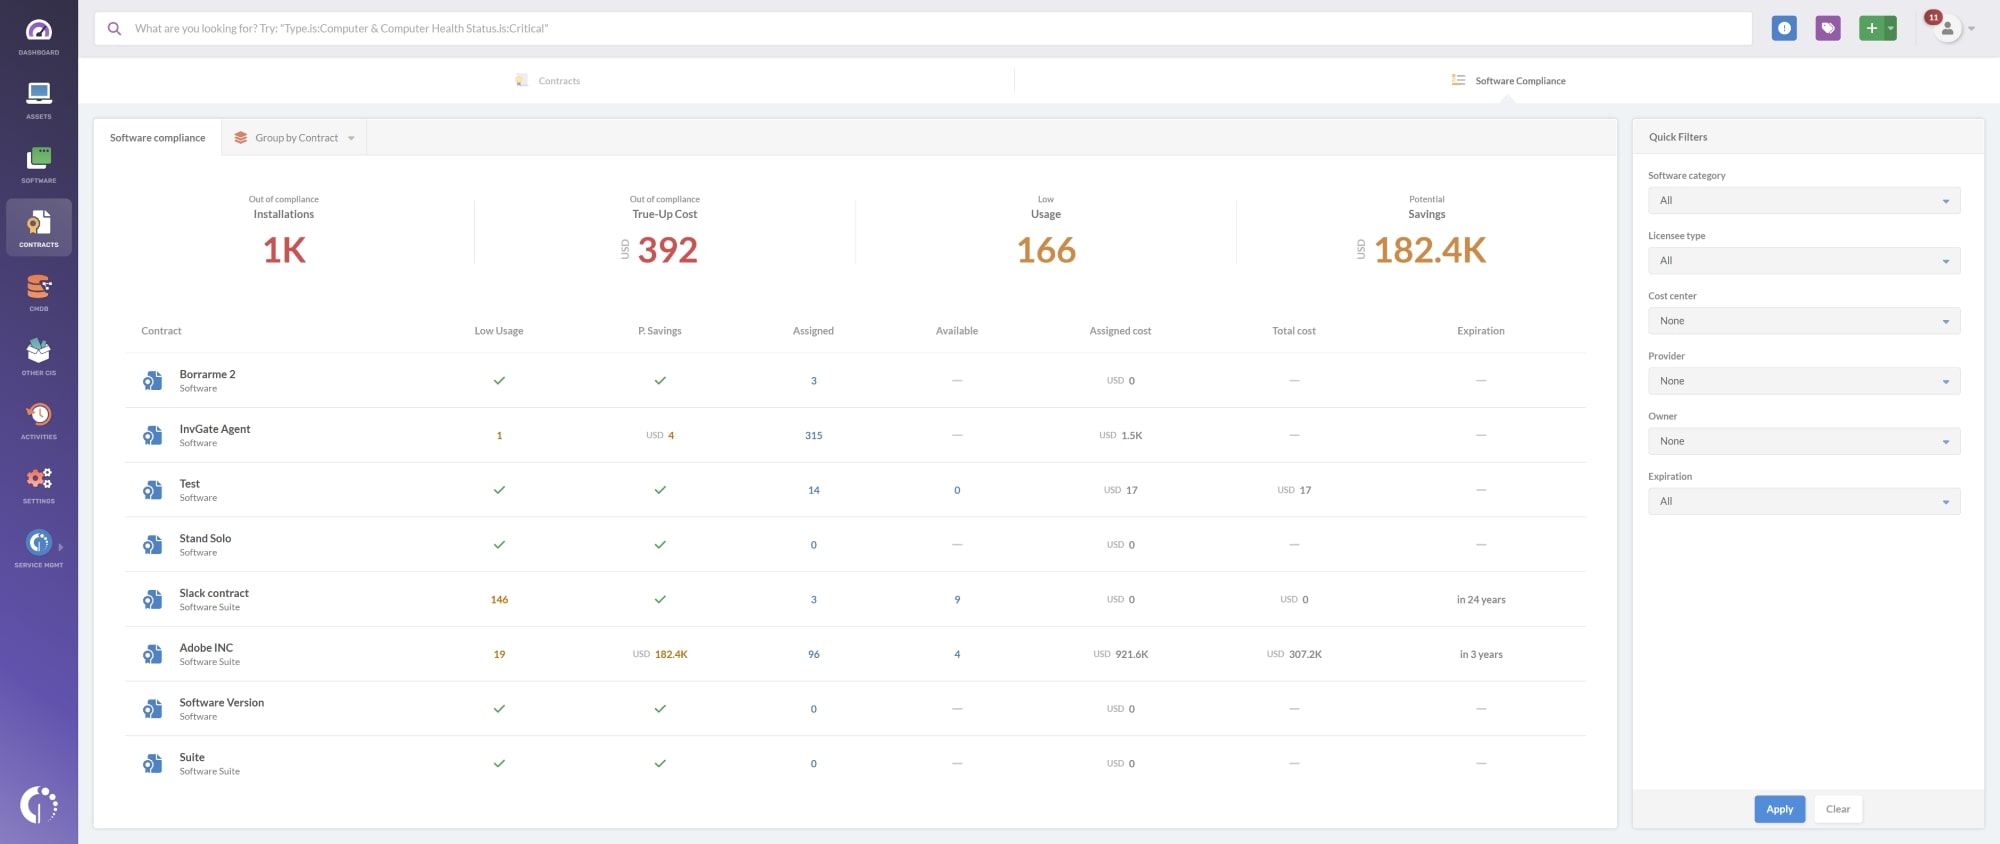Sort by P. Savings column header
Viewport: 2000px width, 844px height.
660,331
